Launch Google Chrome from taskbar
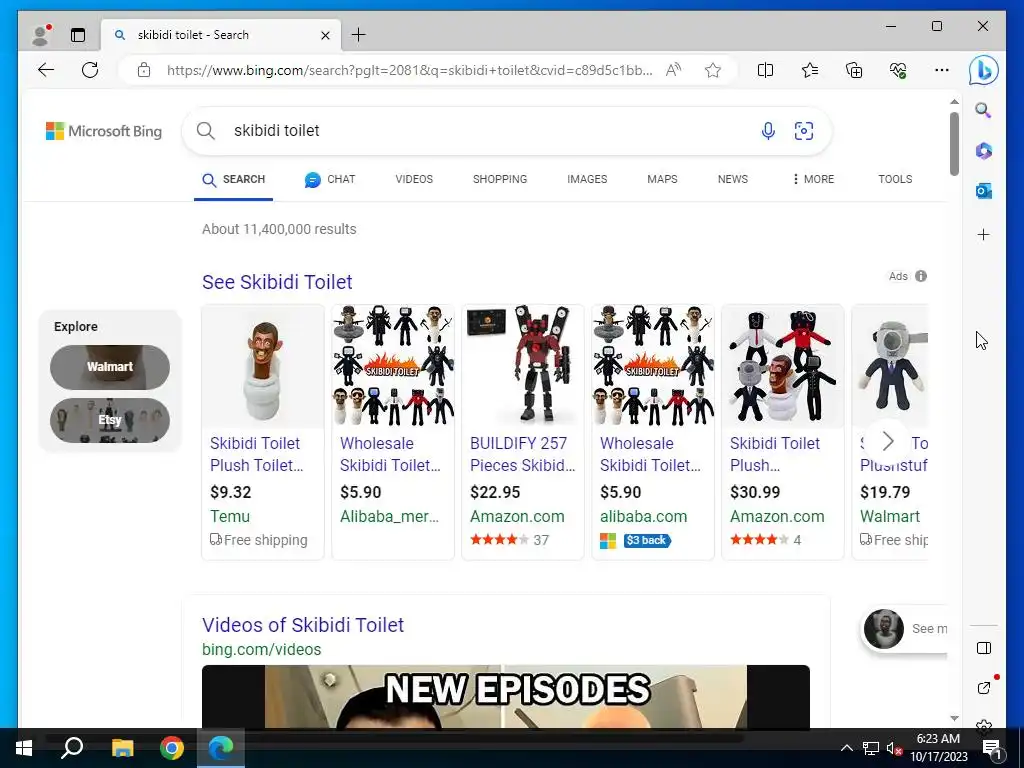The width and height of the screenshot is (1024, 768). (x=172, y=748)
